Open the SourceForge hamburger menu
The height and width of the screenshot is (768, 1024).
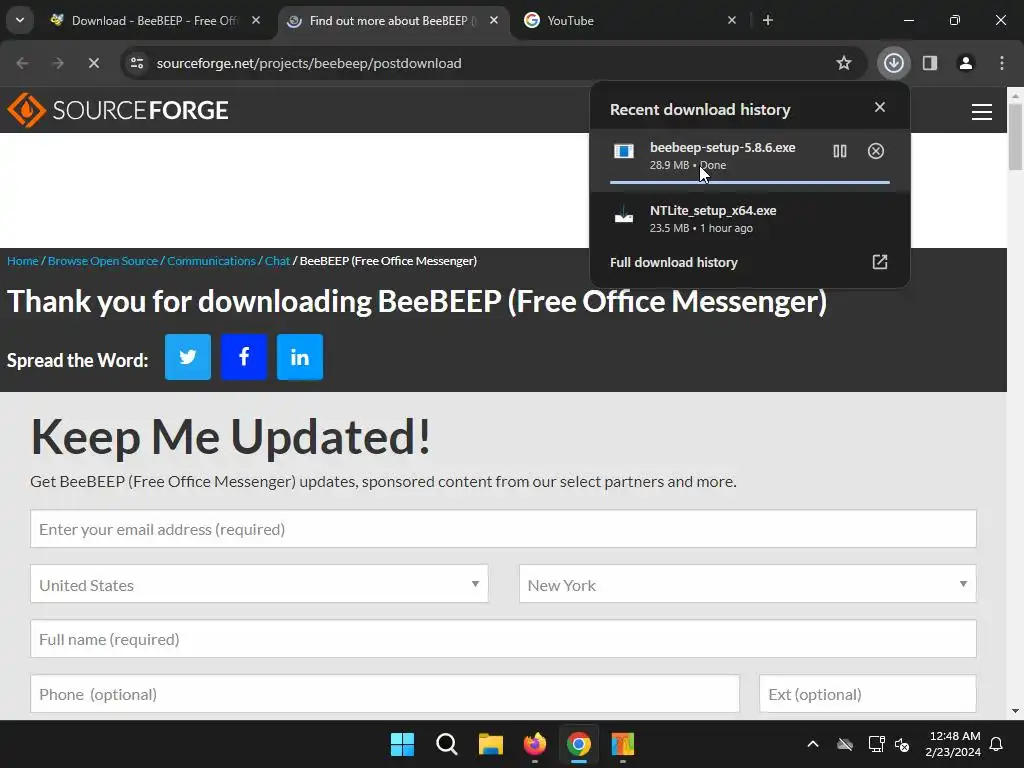click(x=982, y=112)
